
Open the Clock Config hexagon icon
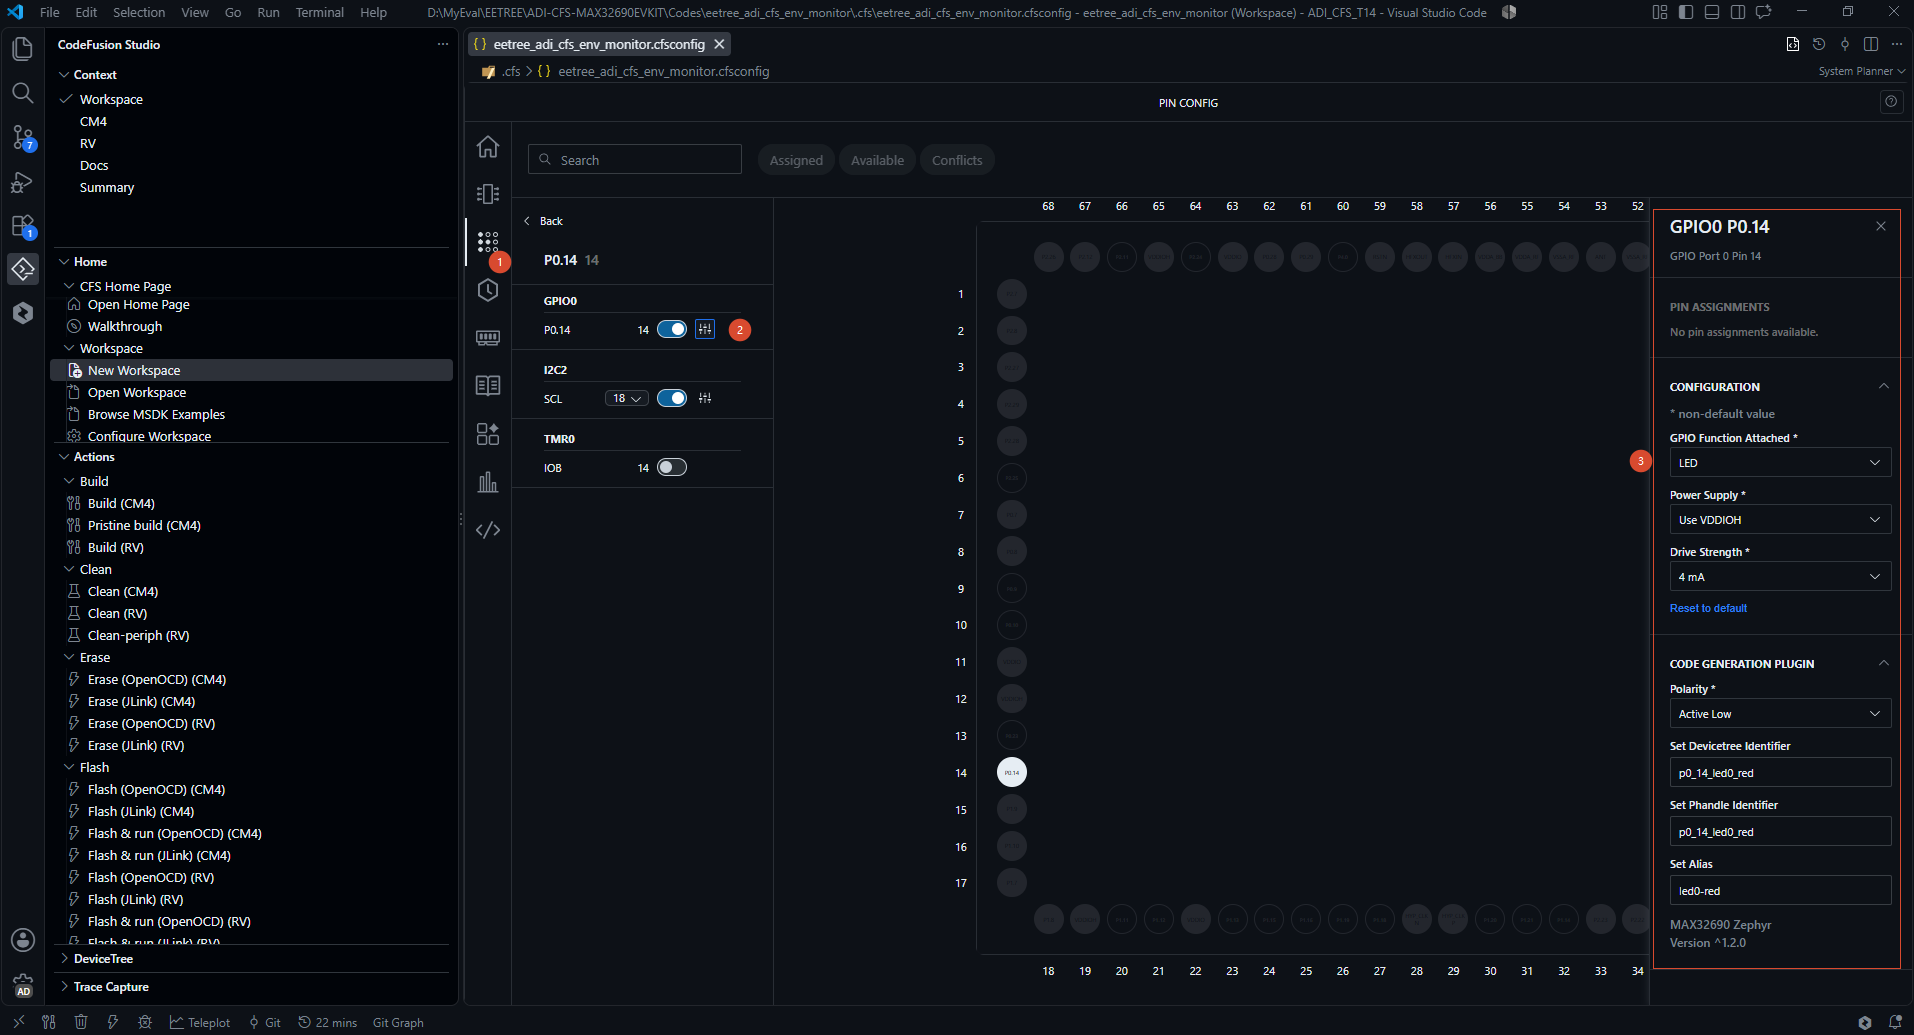point(488,290)
